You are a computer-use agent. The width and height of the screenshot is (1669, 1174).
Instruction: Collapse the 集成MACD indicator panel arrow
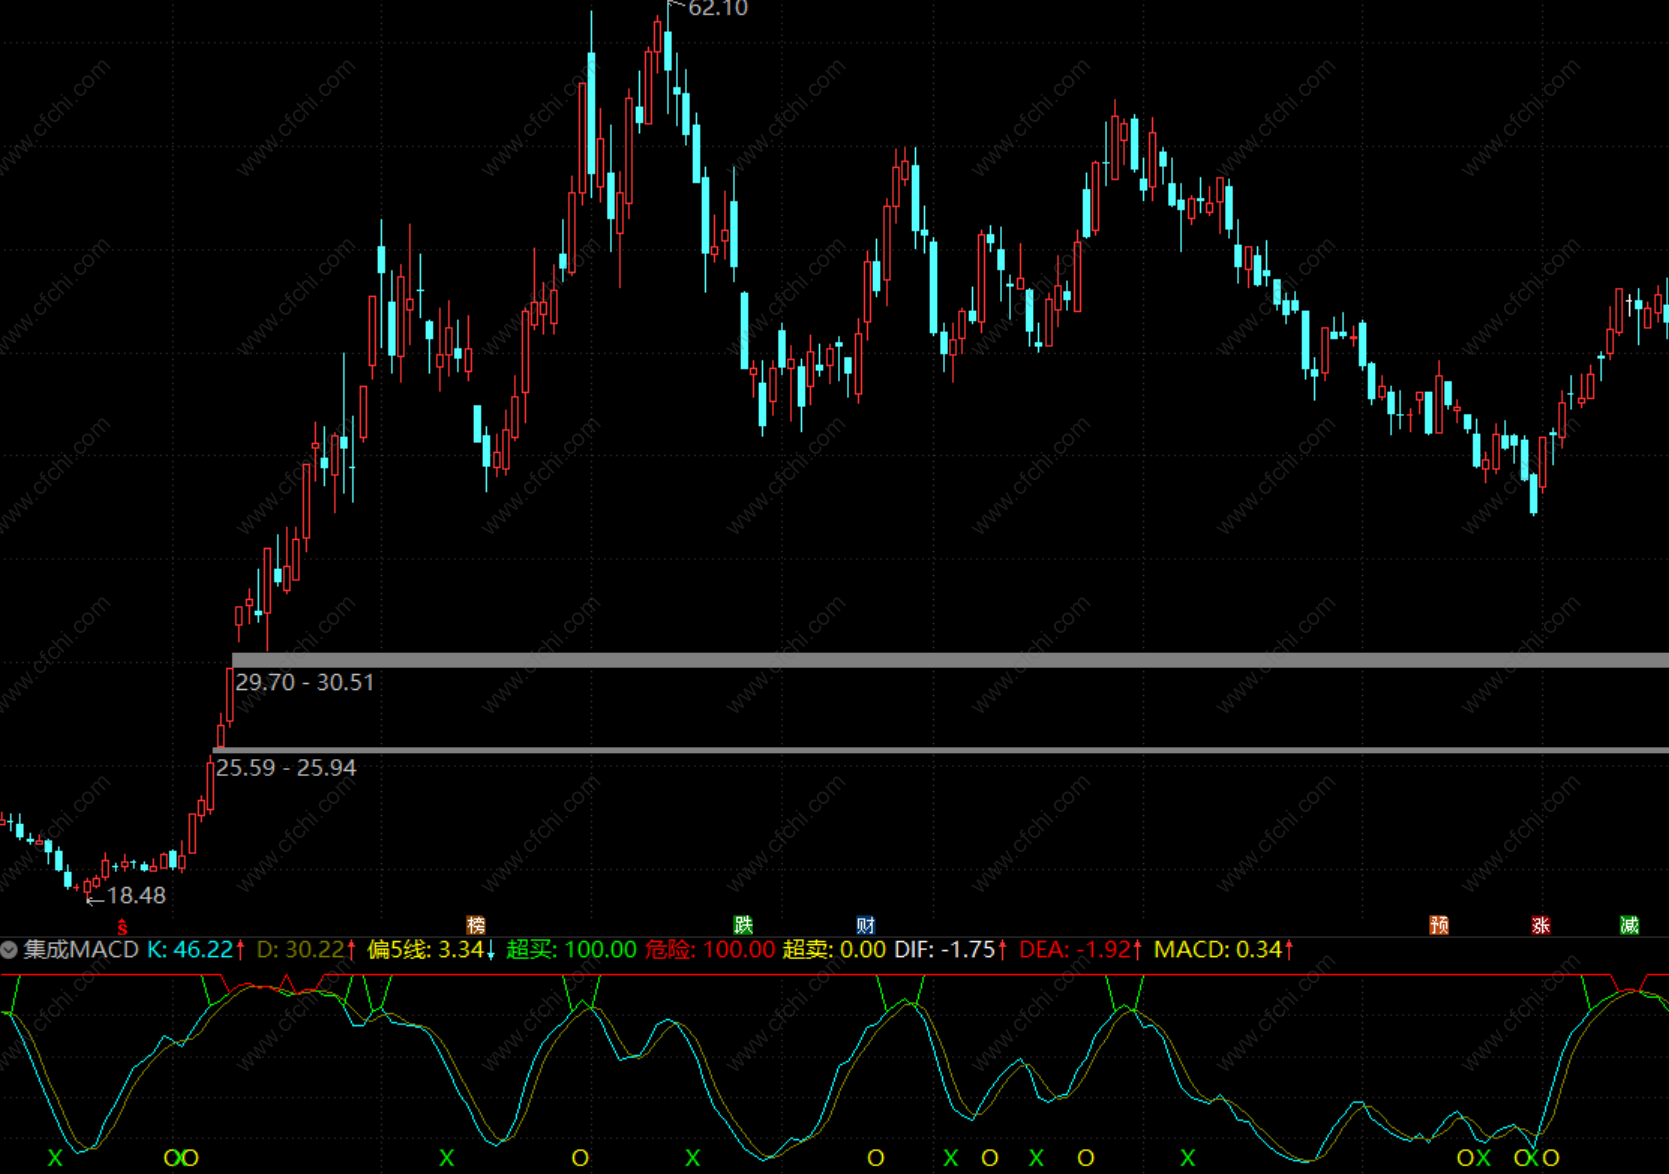[x=9, y=949]
